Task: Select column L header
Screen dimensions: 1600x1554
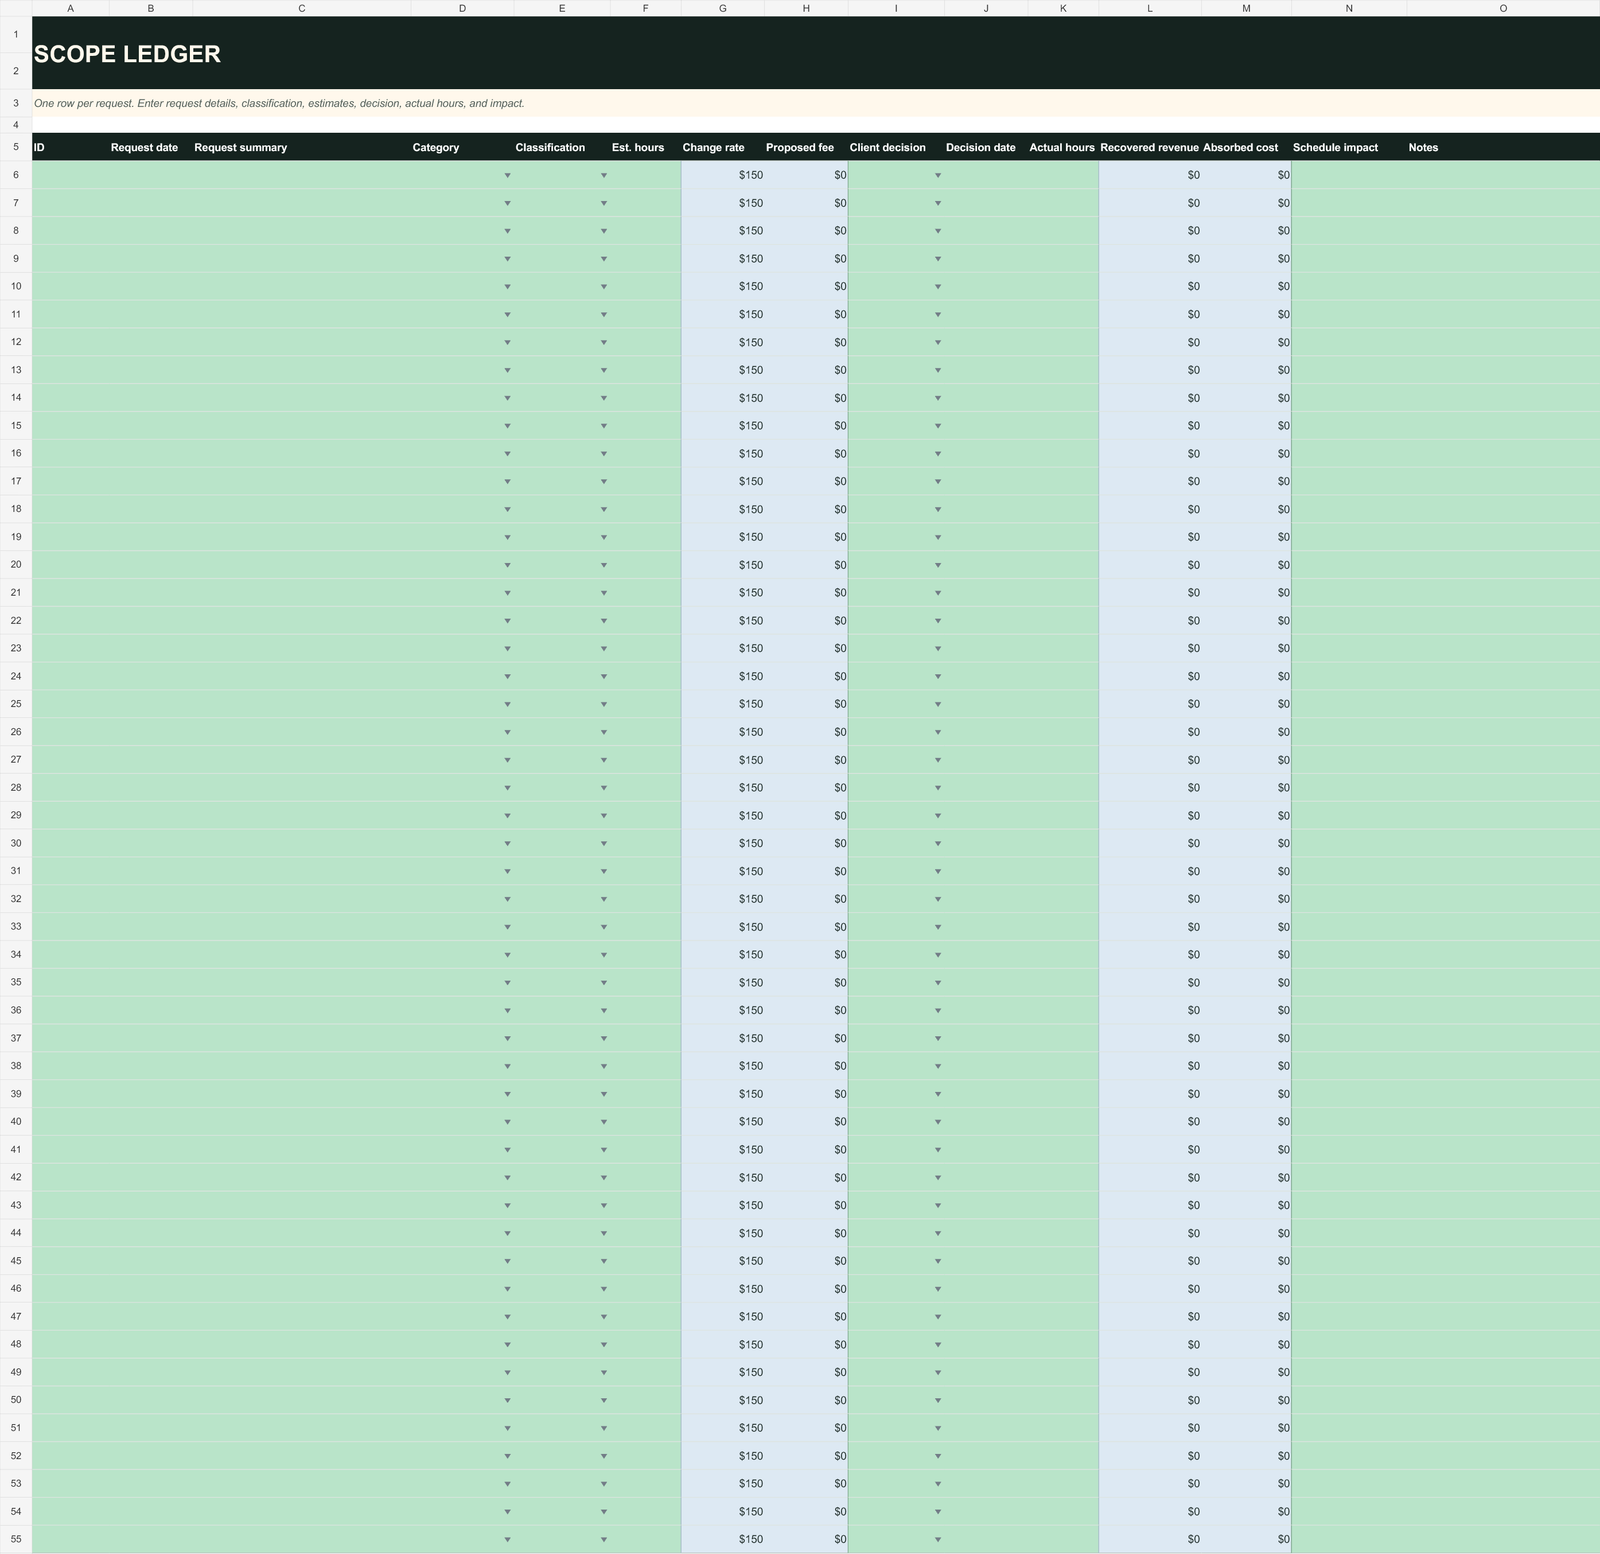Action: click(x=1150, y=8)
